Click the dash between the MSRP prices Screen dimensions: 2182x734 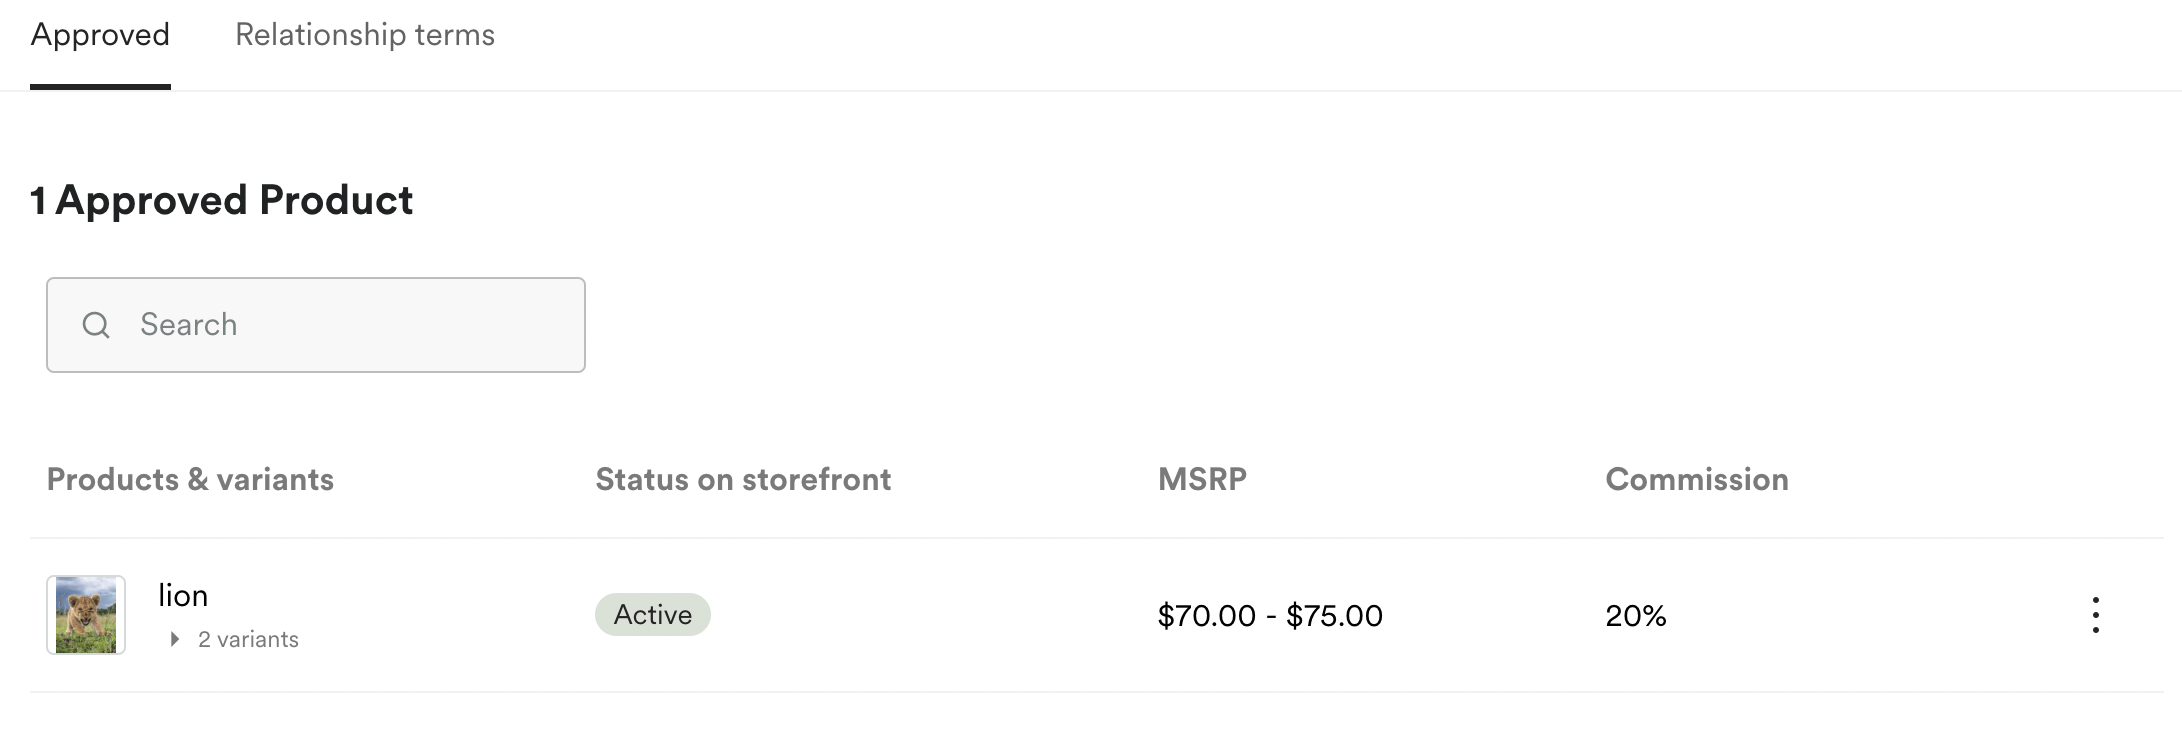(1271, 616)
